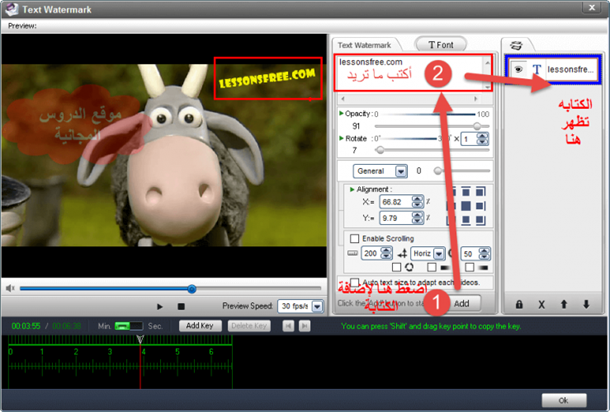Stop the preview playback
610x412 pixels.
tap(181, 307)
